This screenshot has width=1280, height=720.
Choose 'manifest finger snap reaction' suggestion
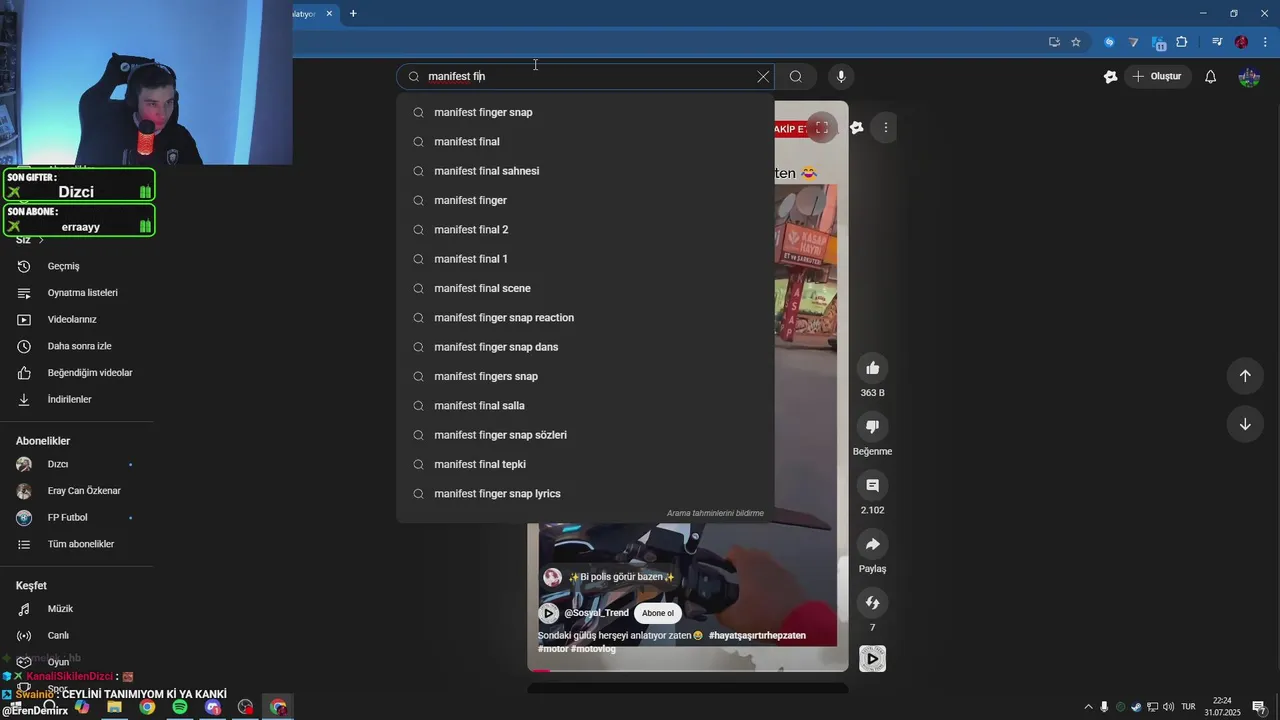point(585,318)
